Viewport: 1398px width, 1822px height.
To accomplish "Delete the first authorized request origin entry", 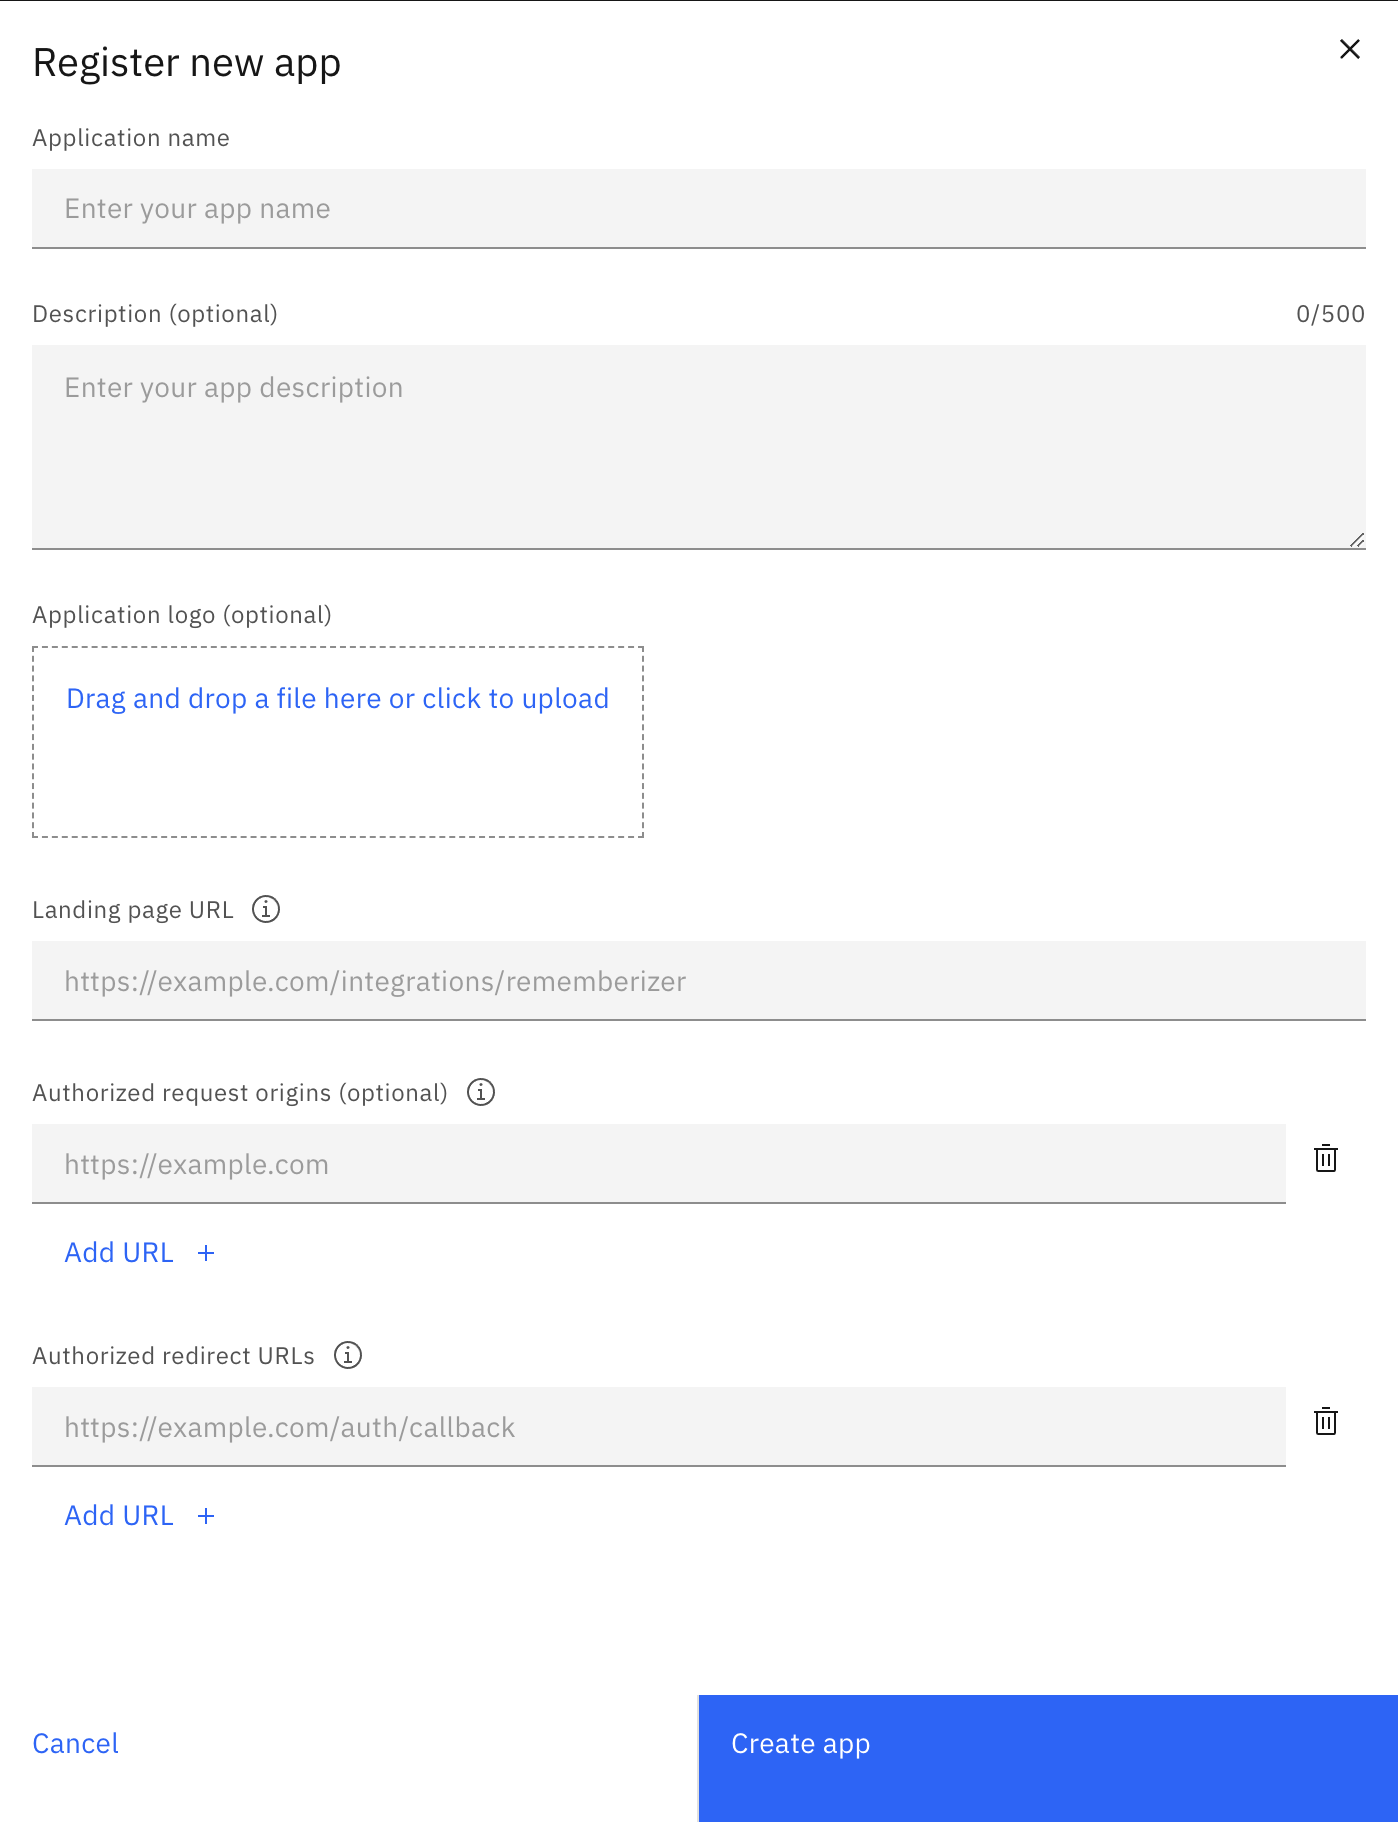I will [1325, 1159].
